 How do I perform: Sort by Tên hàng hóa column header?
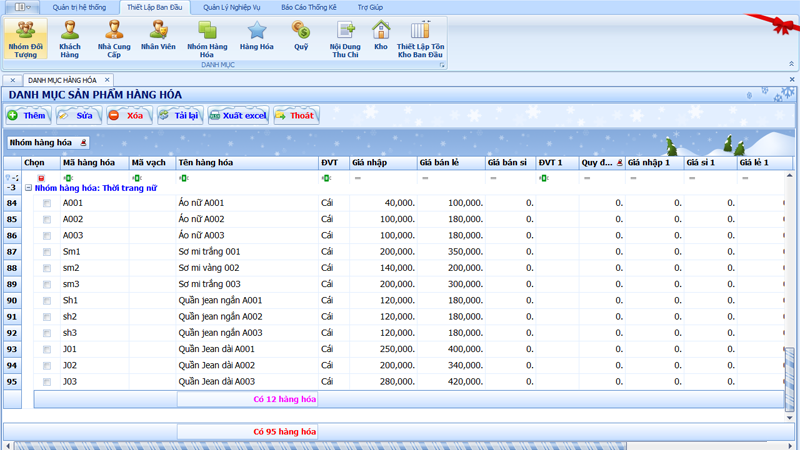coord(247,163)
